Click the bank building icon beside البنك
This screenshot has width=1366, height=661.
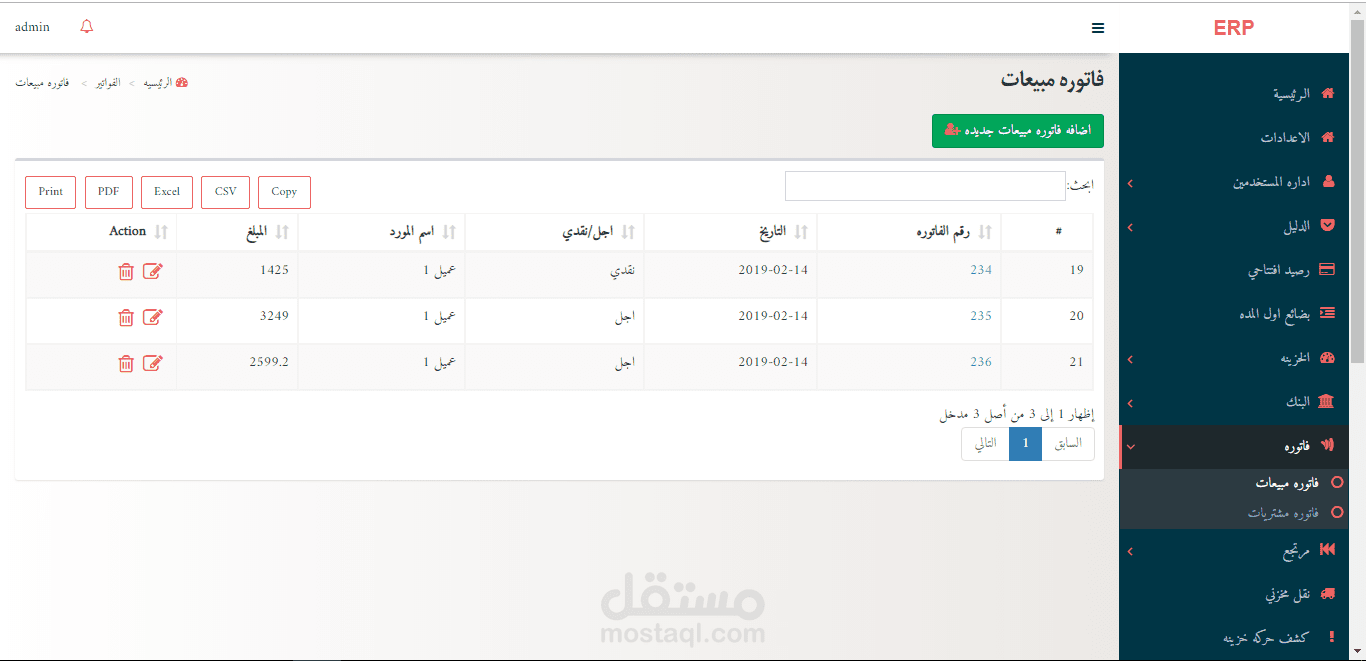[x=1327, y=402]
